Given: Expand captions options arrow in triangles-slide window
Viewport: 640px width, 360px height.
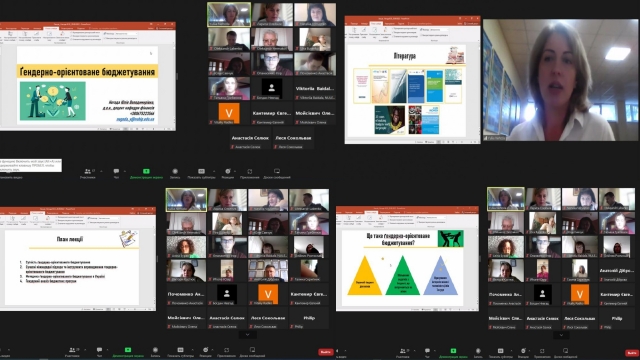Looking at the screenshot, I should tap(511, 351).
